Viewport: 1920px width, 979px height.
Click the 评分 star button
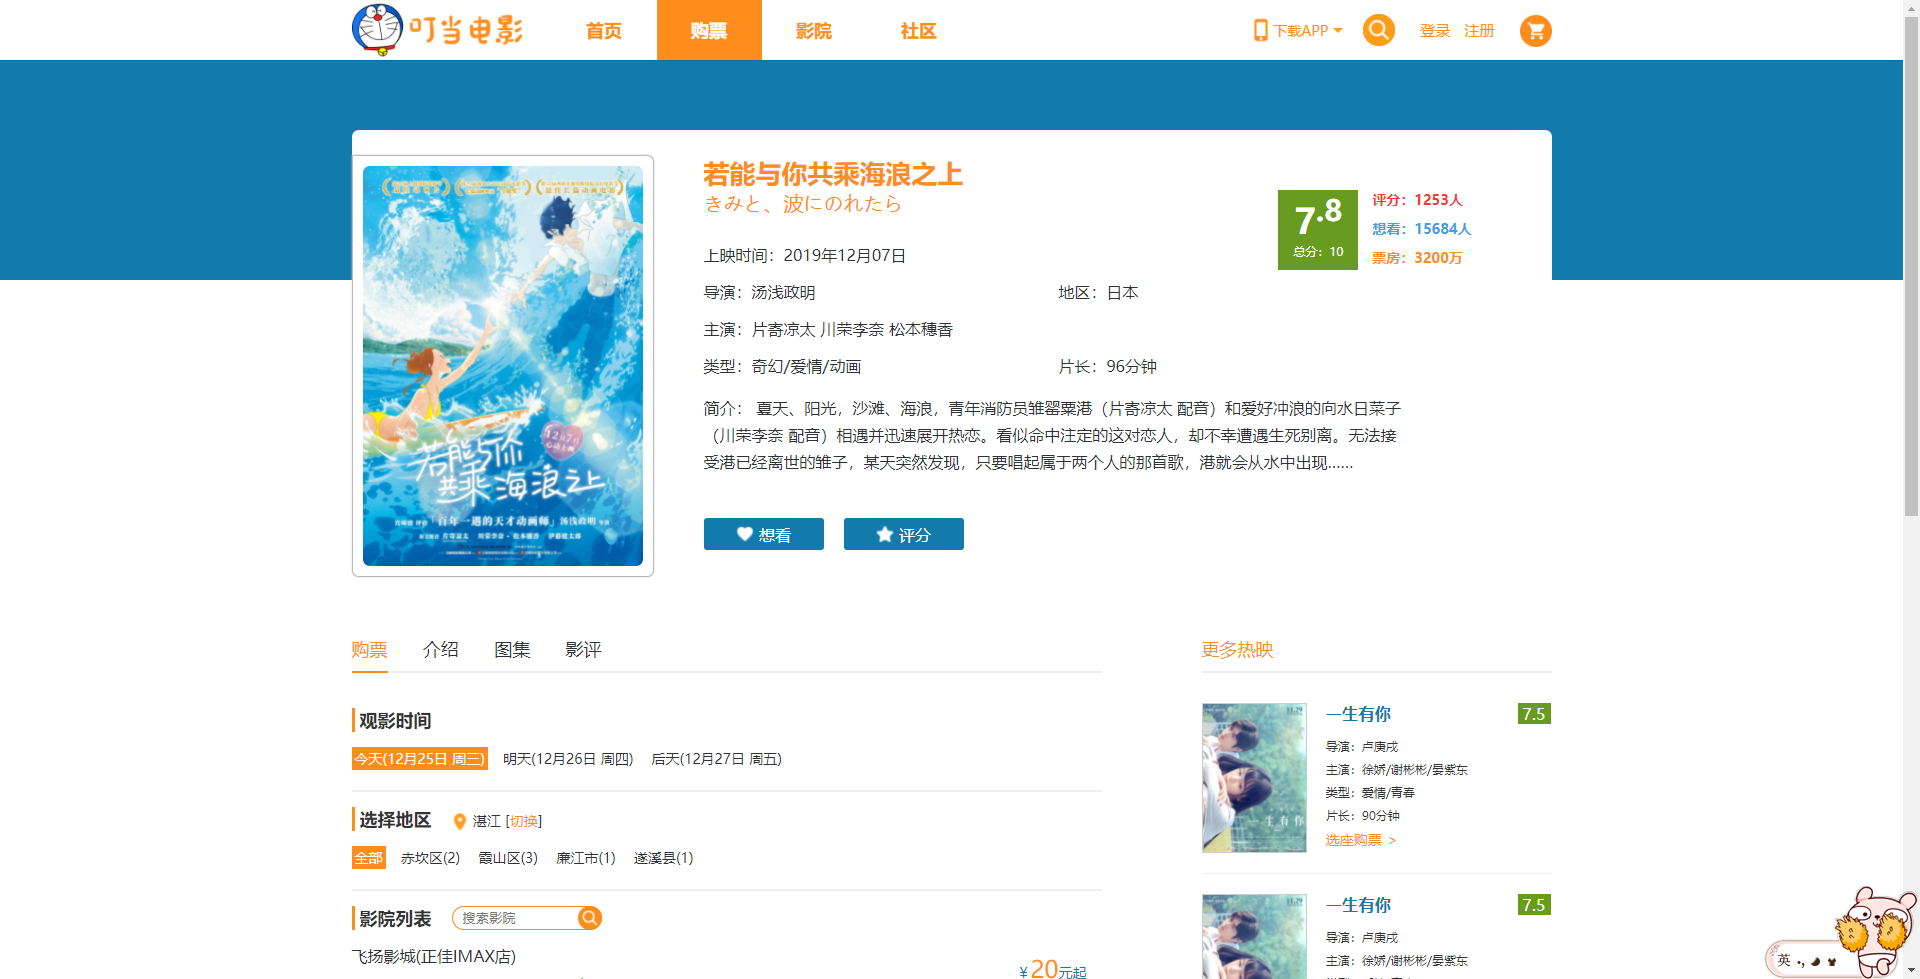[904, 534]
